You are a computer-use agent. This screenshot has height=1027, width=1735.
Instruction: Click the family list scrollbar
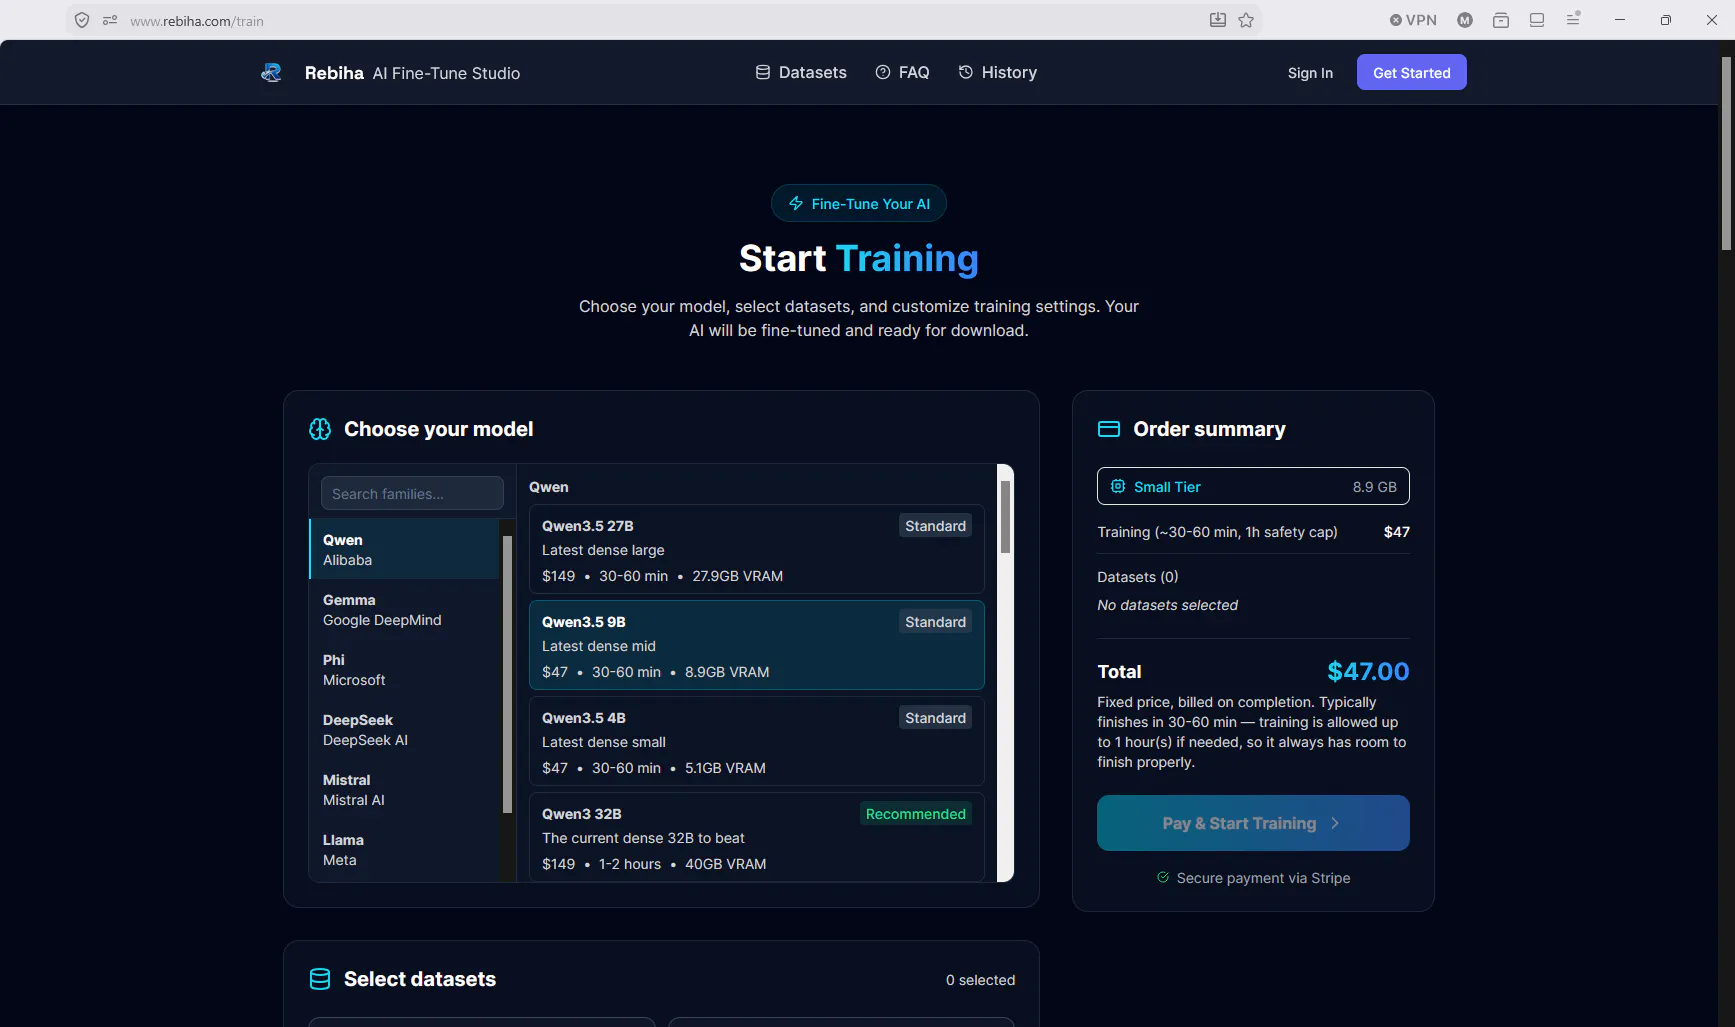507,675
